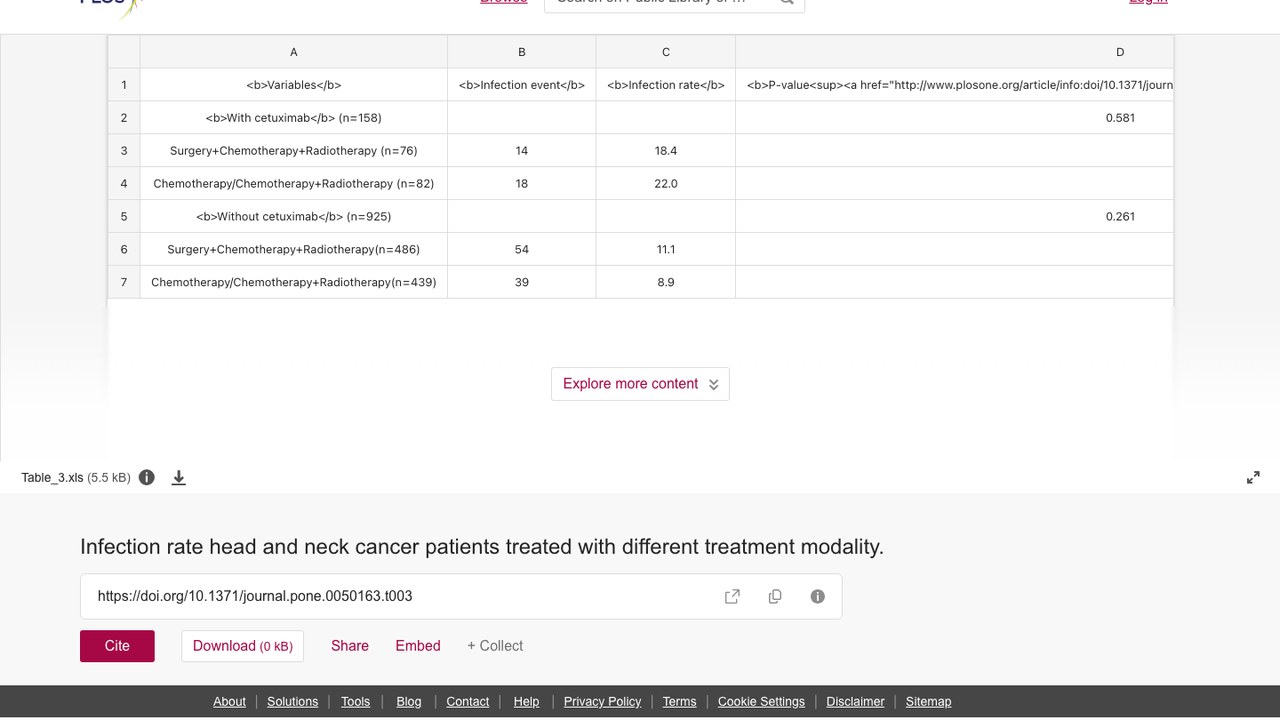The width and height of the screenshot is (1280, 720).
Task: Click the P-value cell 0.261
Action: 954,217
